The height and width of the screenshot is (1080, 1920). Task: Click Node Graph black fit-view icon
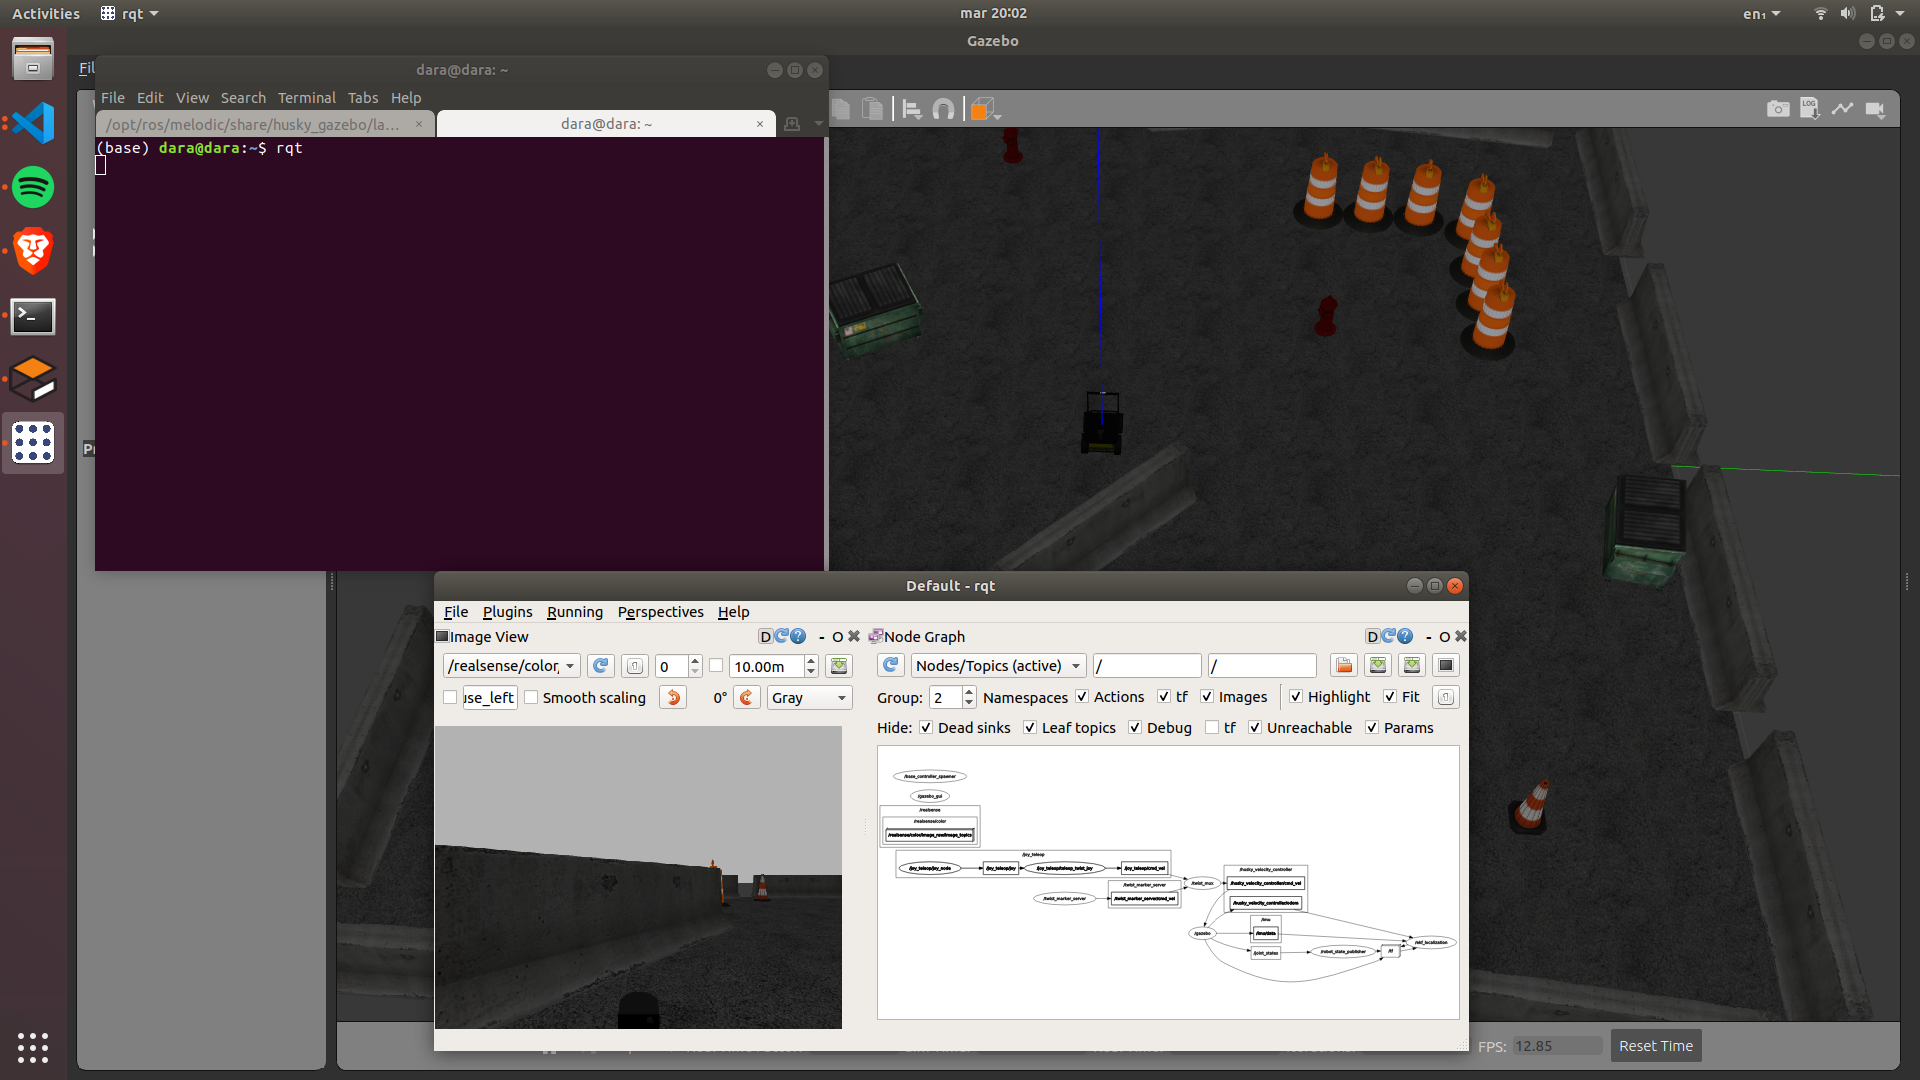pos(1446,666)
